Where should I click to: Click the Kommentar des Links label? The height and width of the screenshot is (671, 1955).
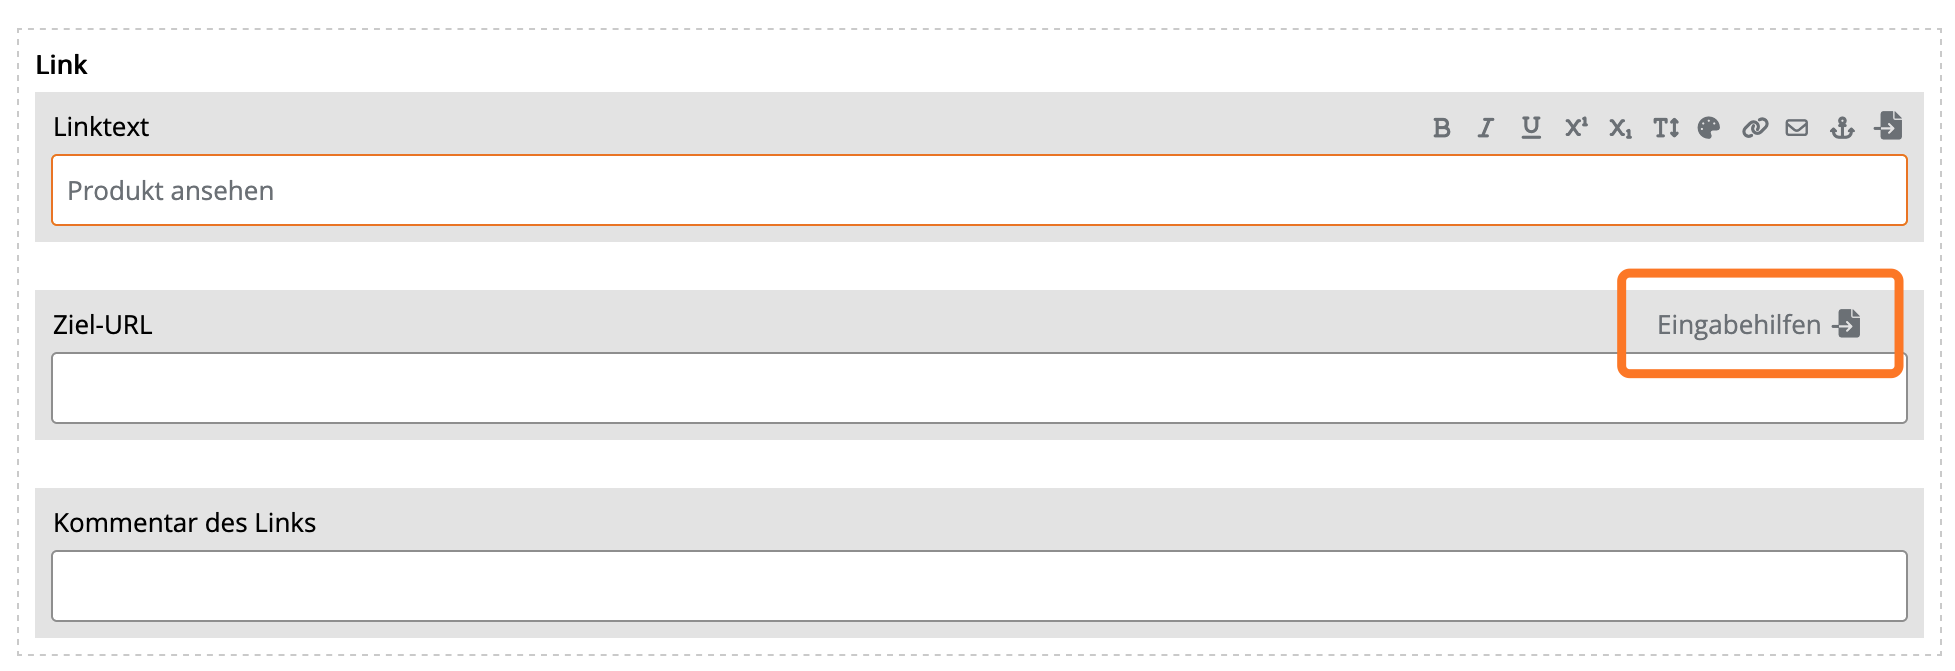[x=185, y=523]
